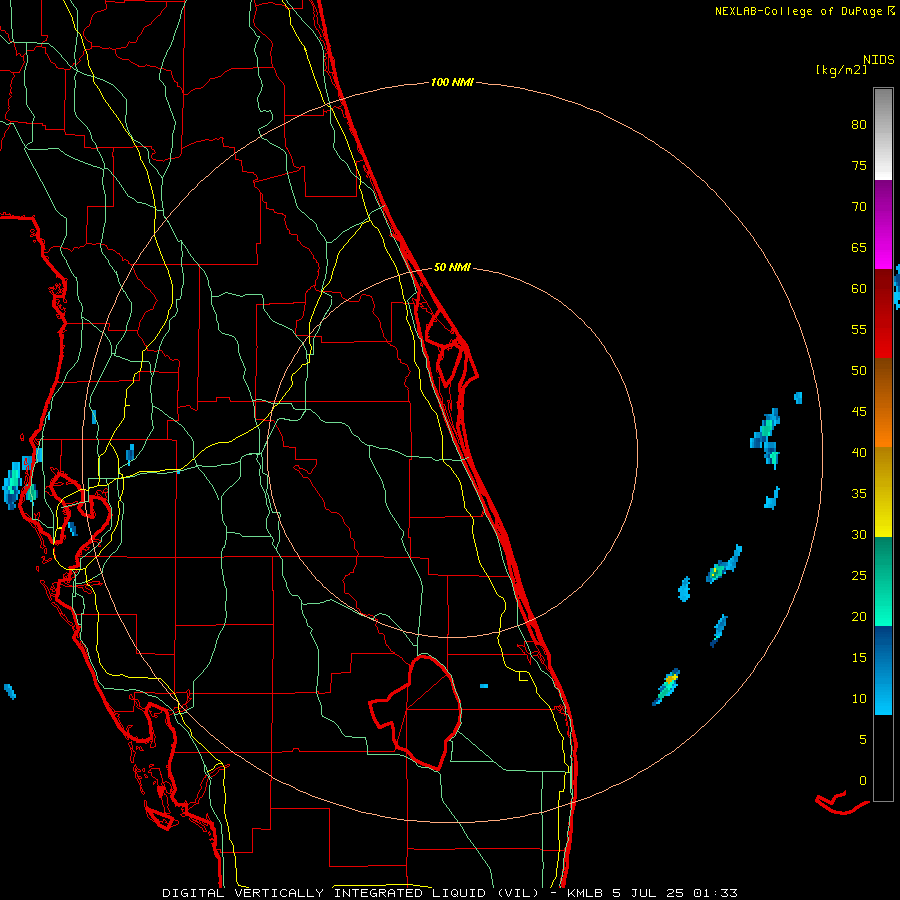Click the DIGITAL VERTICALLY INTEGRATED LIQUID (VIL) caption
Screen dimensions: 900x900
(351, 893)
